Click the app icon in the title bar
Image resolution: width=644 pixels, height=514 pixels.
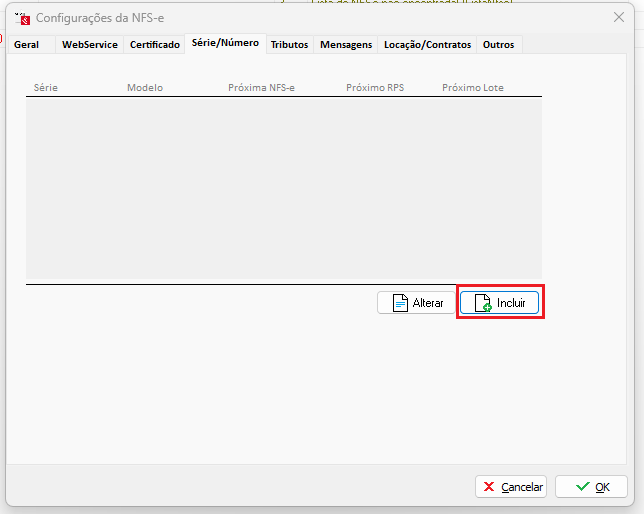pos(22,18)
